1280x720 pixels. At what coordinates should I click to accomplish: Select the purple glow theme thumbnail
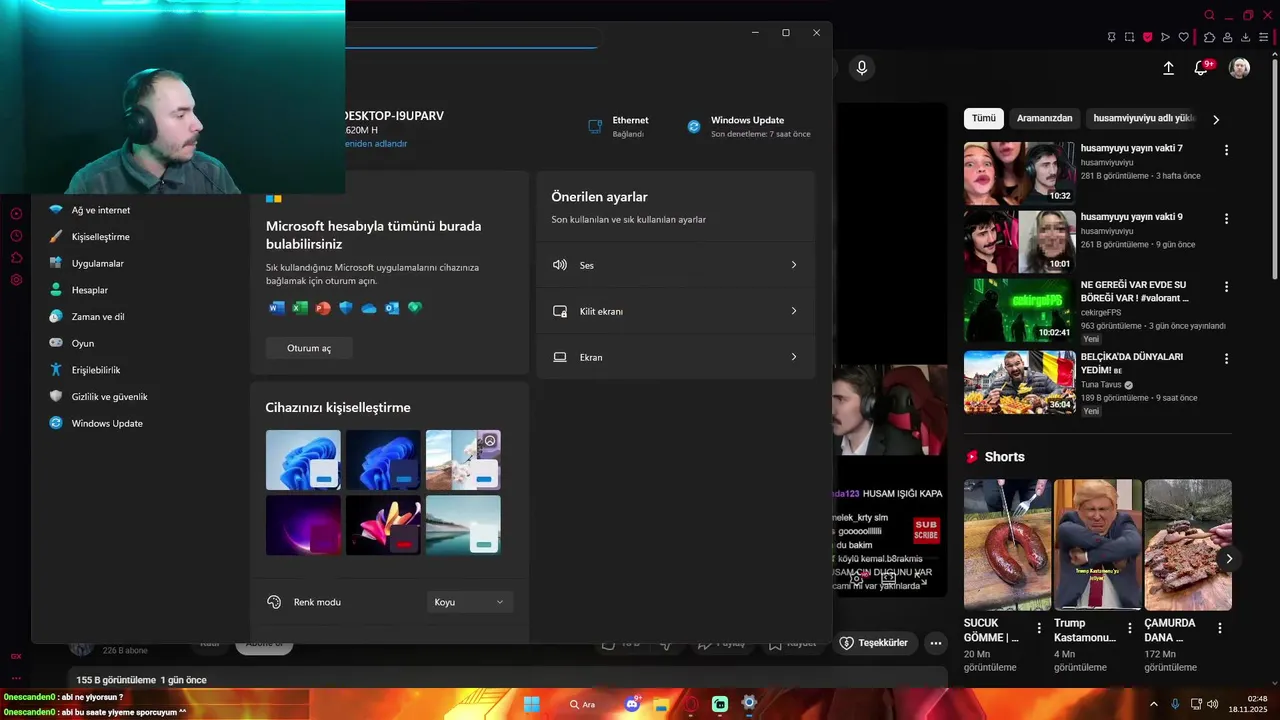pos(303,525)
